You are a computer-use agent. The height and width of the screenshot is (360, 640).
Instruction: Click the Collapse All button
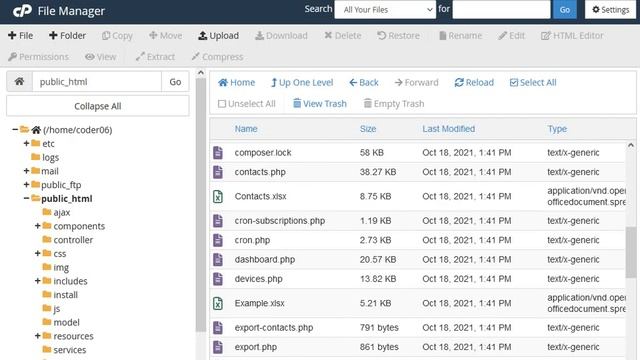(x=98, y=106)
